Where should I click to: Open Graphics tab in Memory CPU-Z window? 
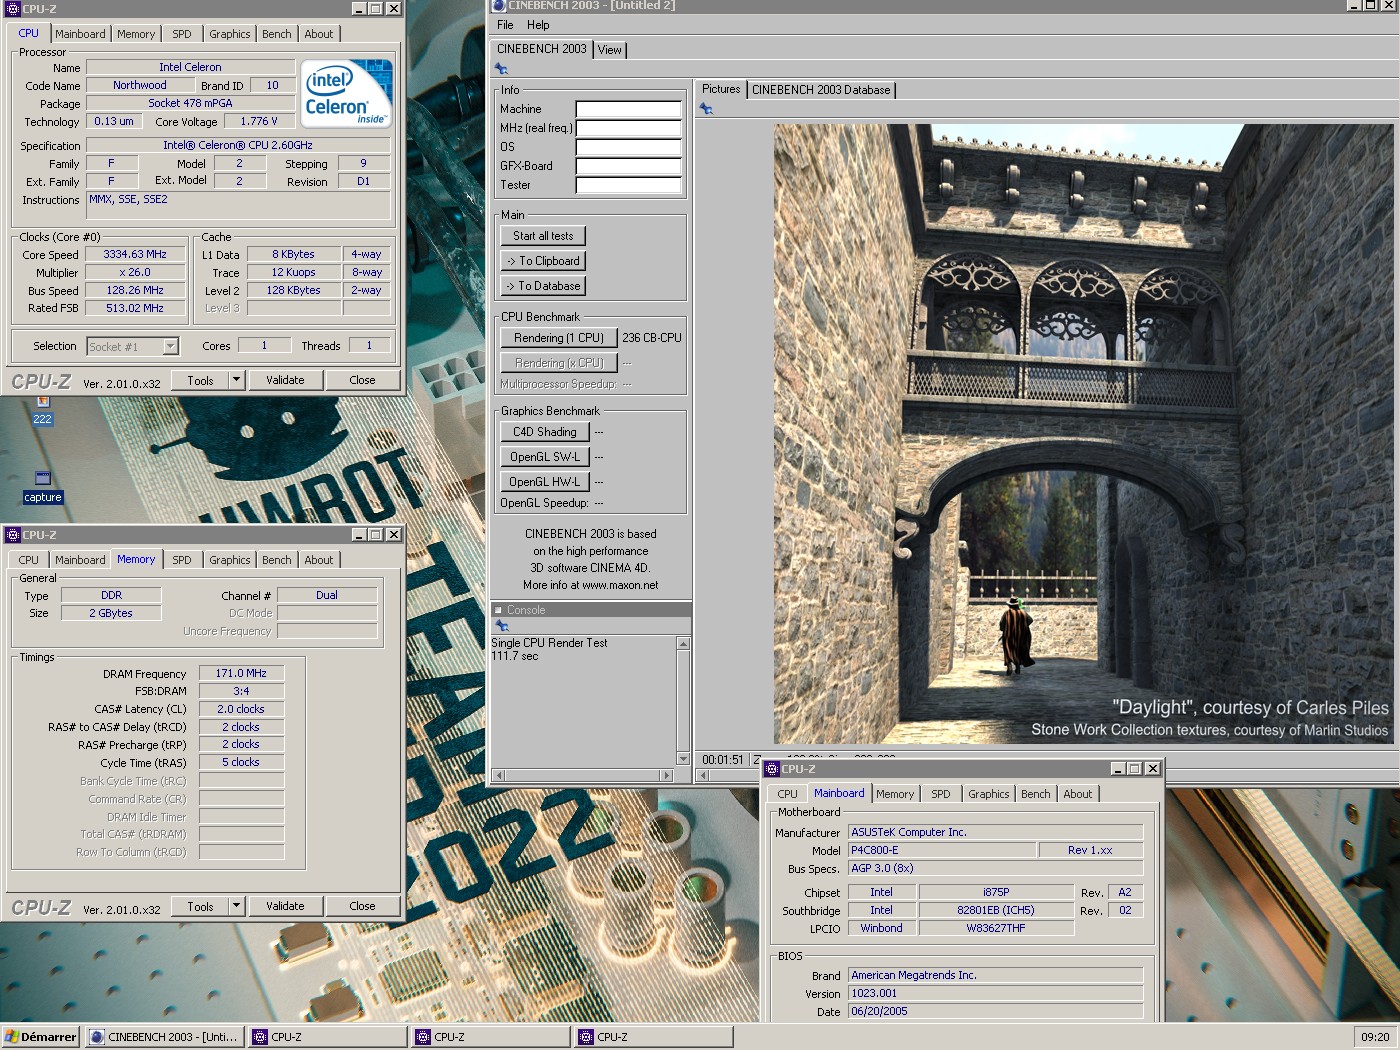click(230, 560)
